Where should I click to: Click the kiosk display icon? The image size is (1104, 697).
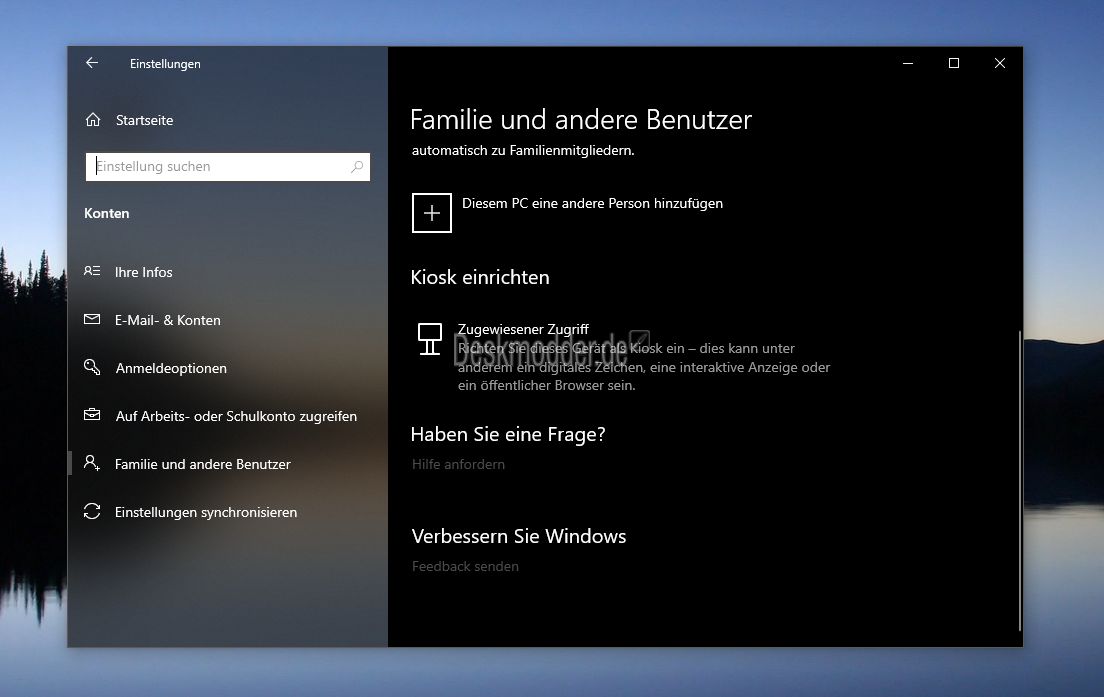(x=429, y=339)
